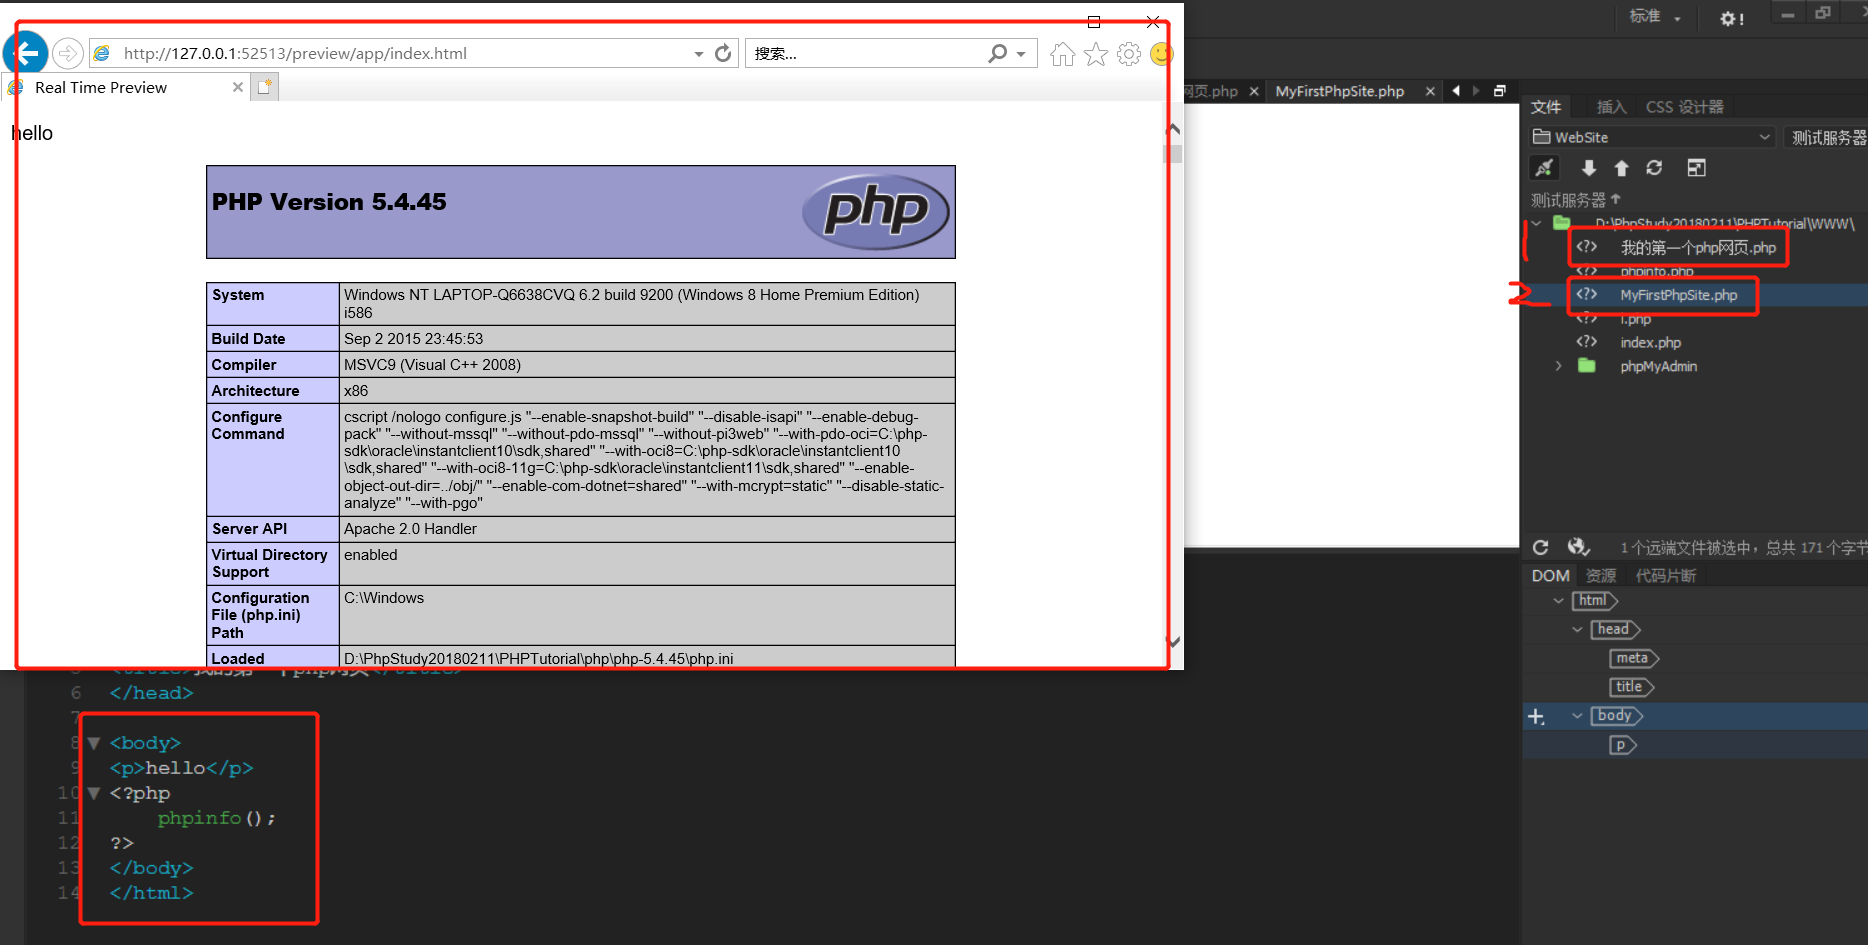Click the php logo in PHP info
This screenshot has width=1868, height=945.
[876, 211]
